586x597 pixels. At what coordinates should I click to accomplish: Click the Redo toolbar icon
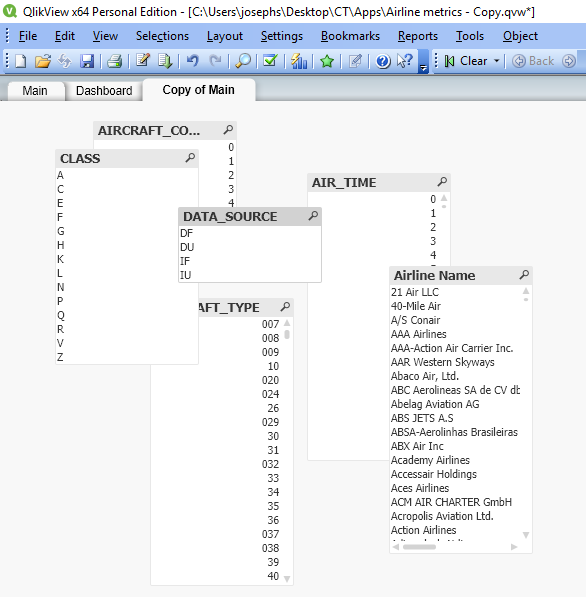tap(216, 61)
